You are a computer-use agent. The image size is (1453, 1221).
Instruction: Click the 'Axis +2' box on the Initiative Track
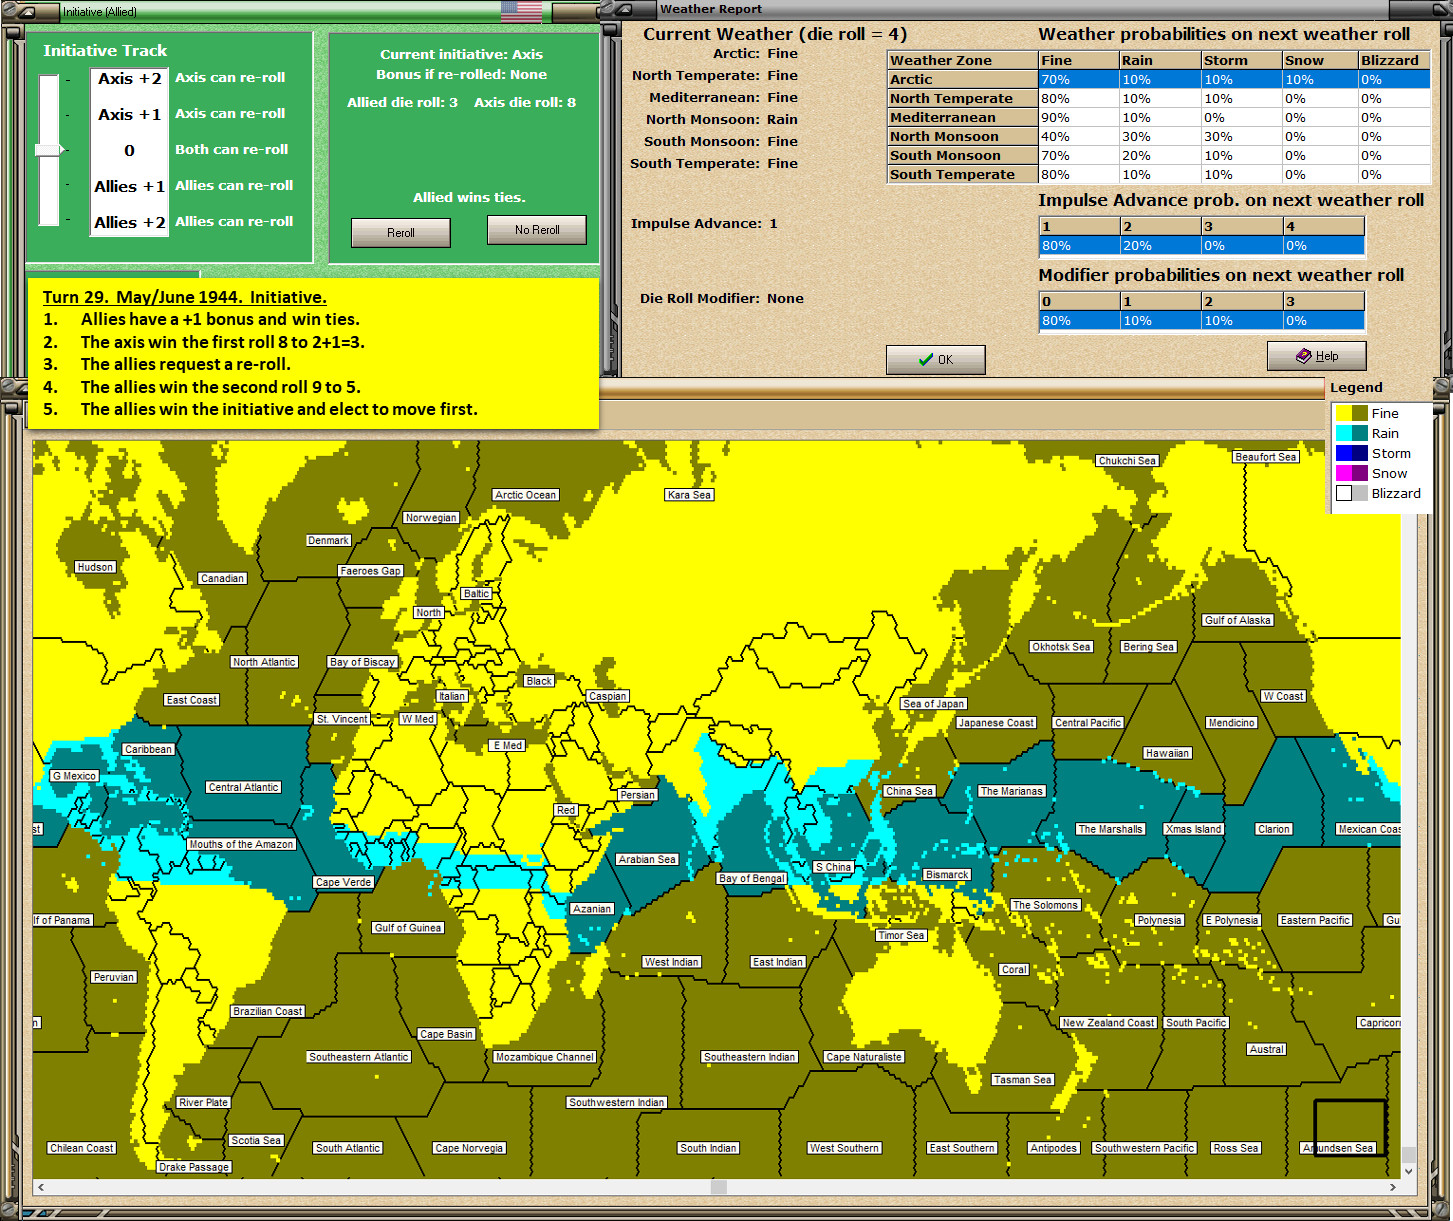(x=129, y=78)
